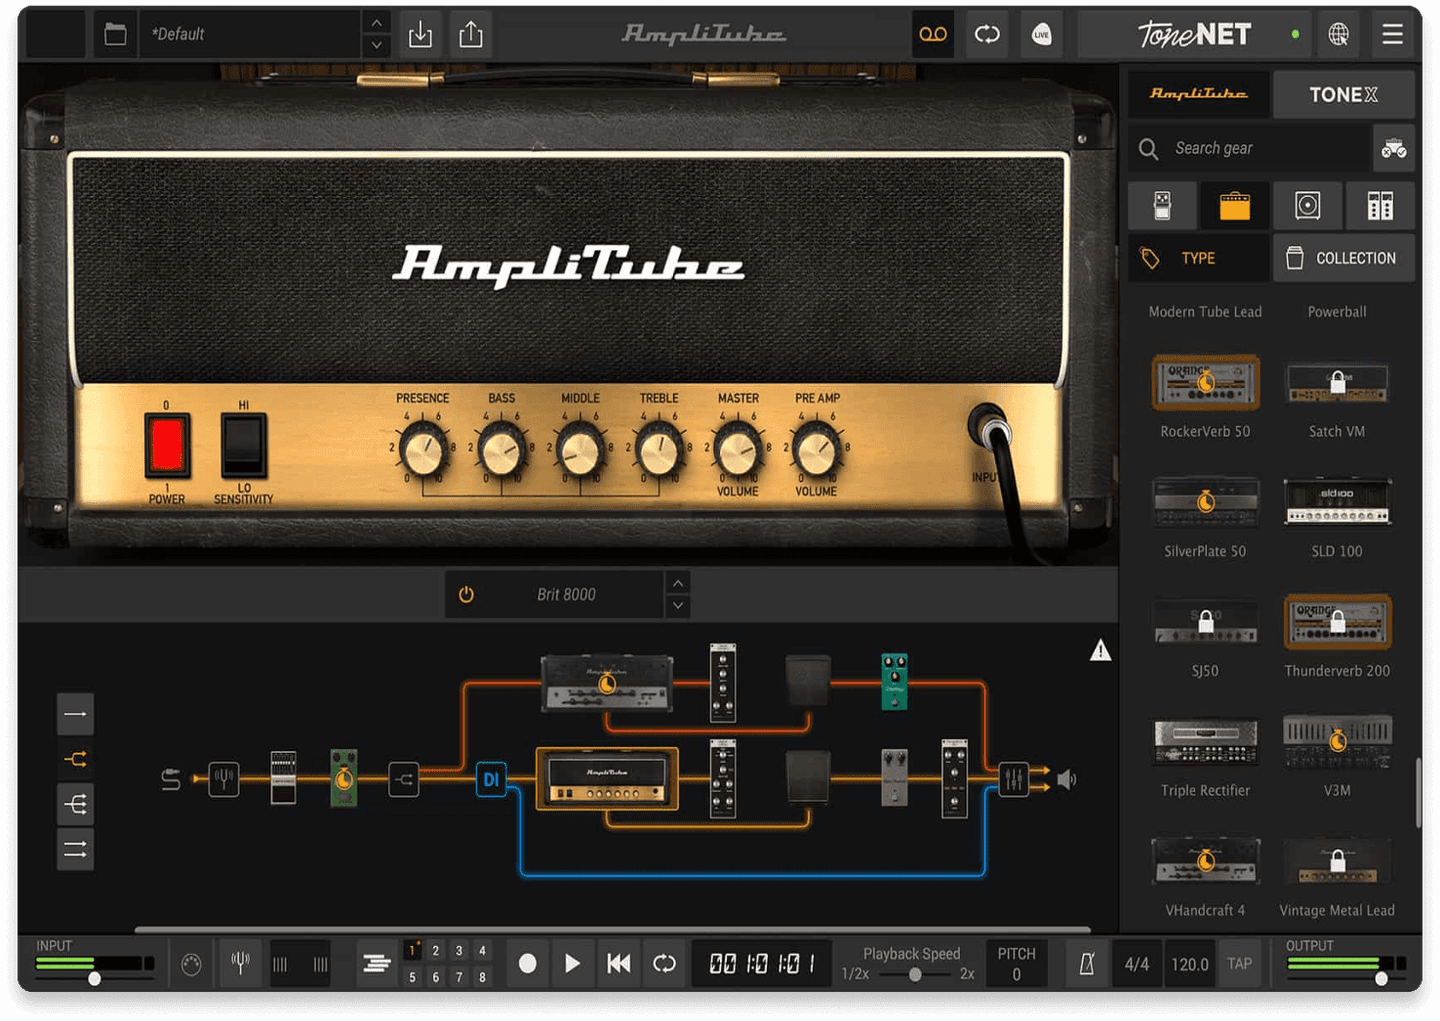The image size is (1440, 1021).
Task: Select the rack effects gear category icon
Action: [x=1380, y=205]
